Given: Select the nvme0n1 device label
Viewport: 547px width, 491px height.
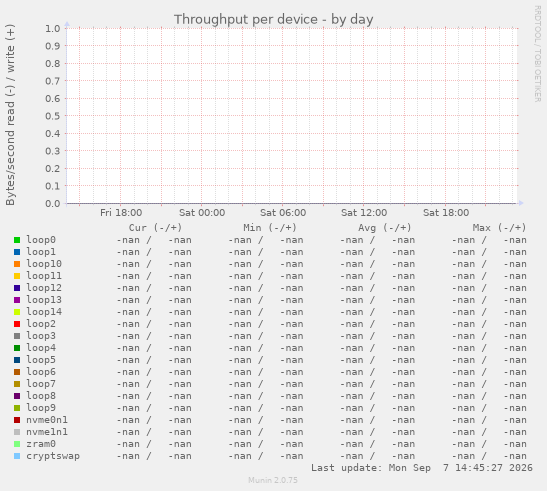Looking at the screenshot, I should pyautogui.click(x=47, y=420).
